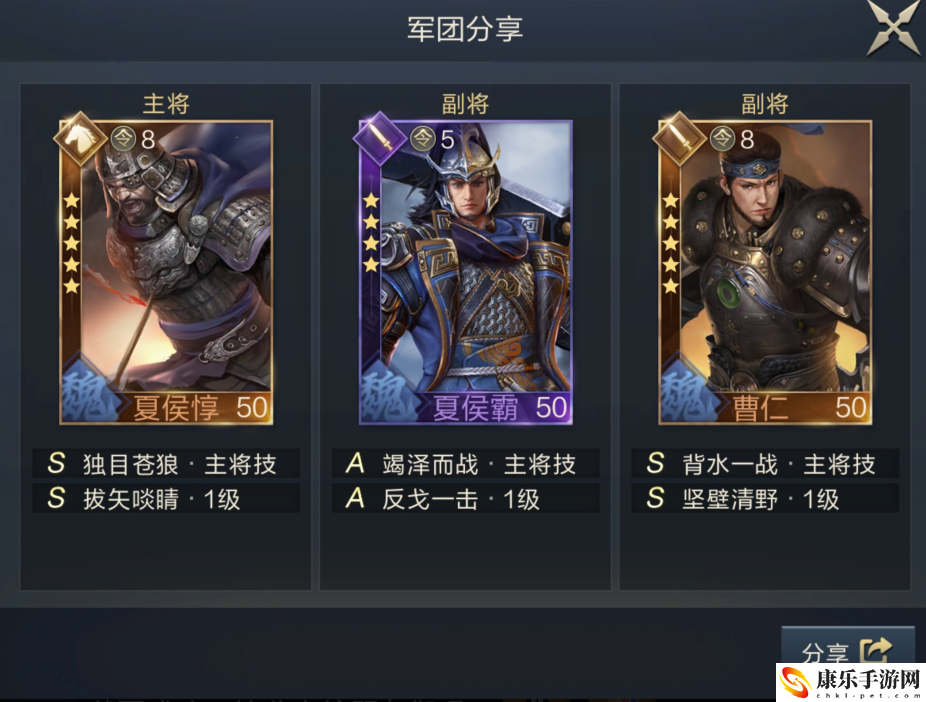Select skill 反戈一击 · 1级

pos(466,498)
